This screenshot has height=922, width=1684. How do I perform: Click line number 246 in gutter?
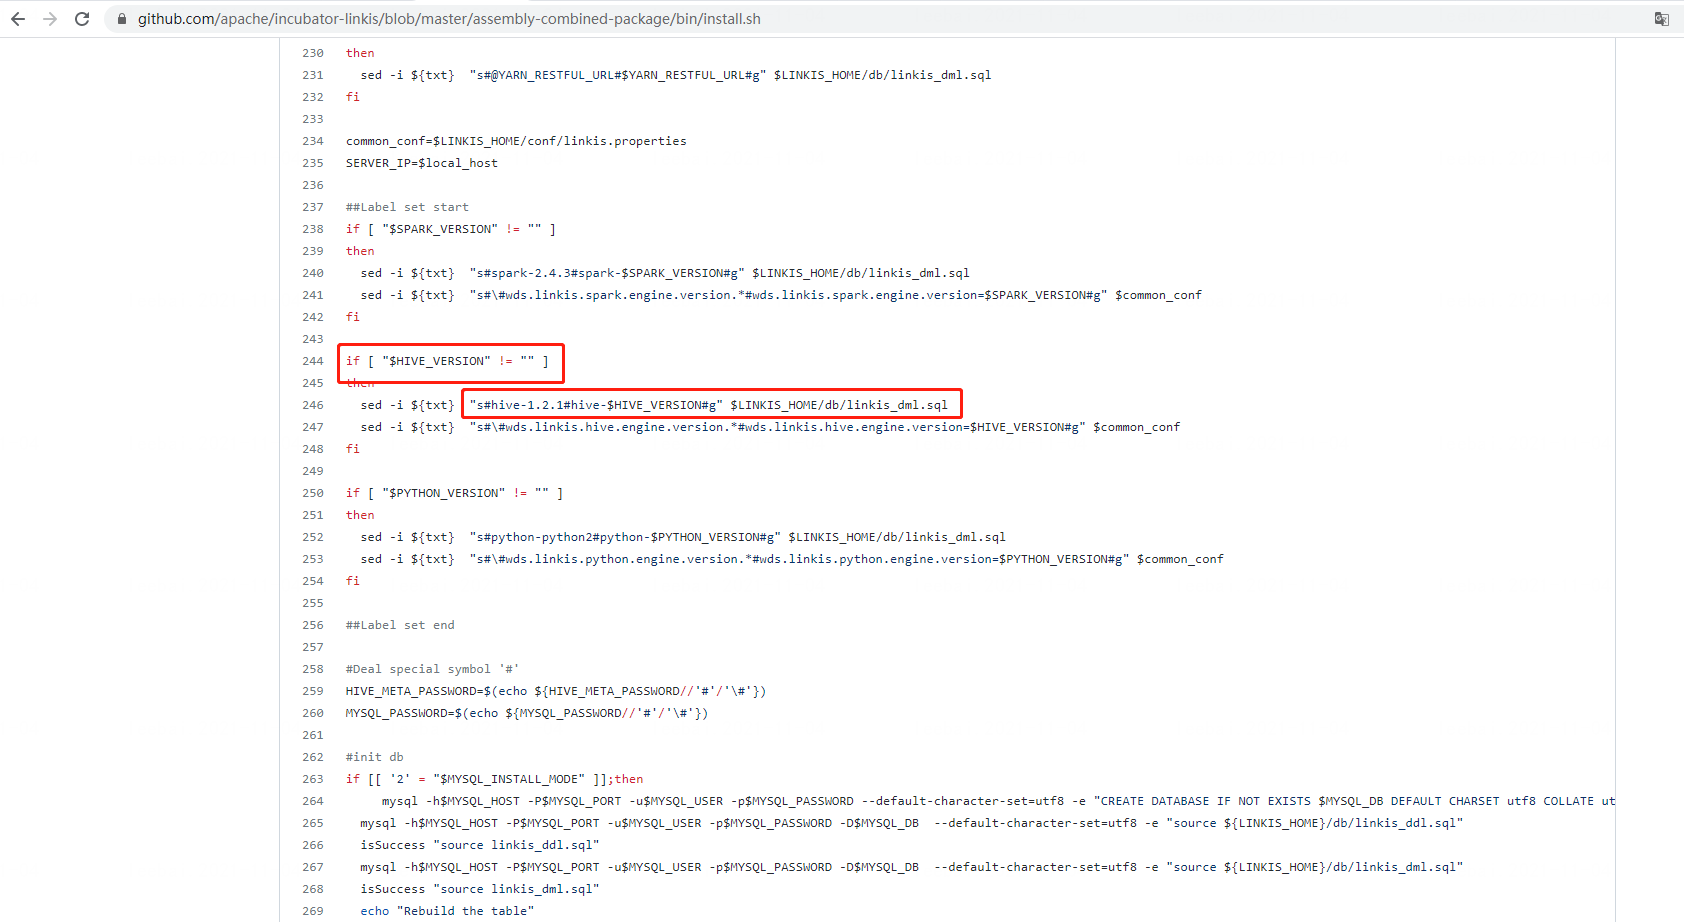click(x=313, y=405)
